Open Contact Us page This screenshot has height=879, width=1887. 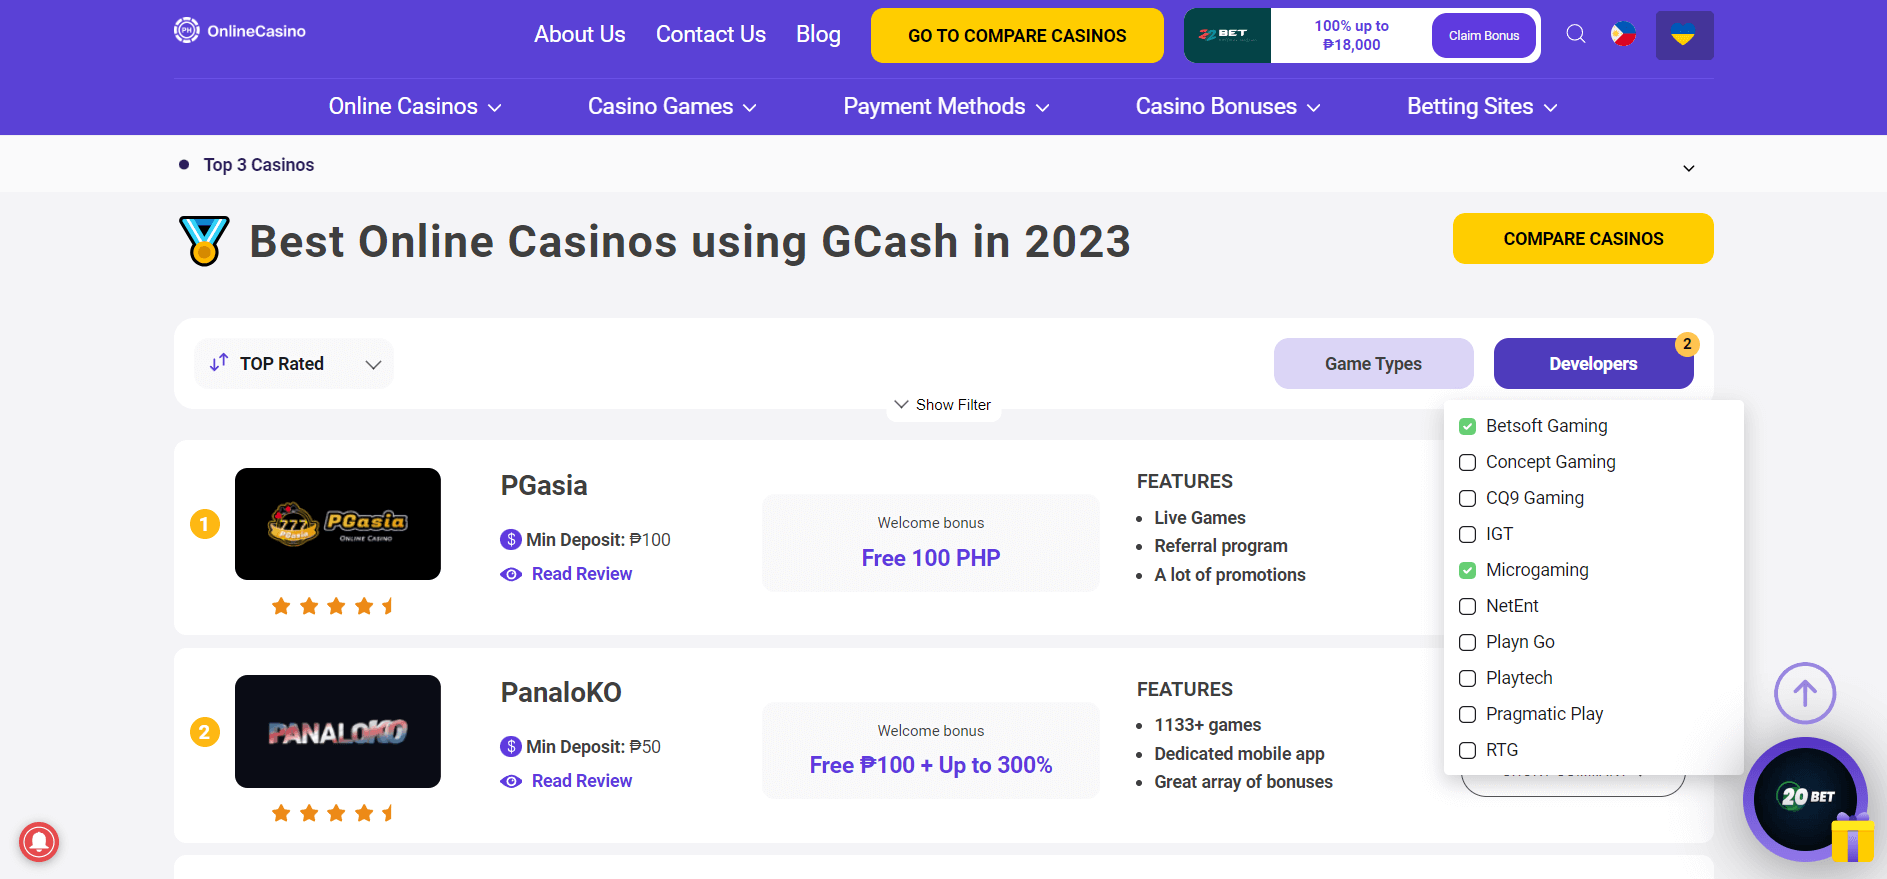point(711,34)
